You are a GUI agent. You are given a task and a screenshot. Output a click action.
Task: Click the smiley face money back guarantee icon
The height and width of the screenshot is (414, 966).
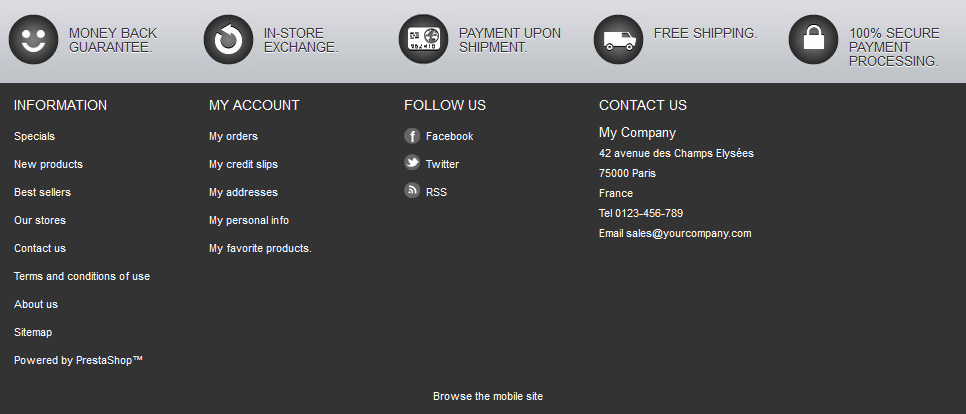coord(33,40)
